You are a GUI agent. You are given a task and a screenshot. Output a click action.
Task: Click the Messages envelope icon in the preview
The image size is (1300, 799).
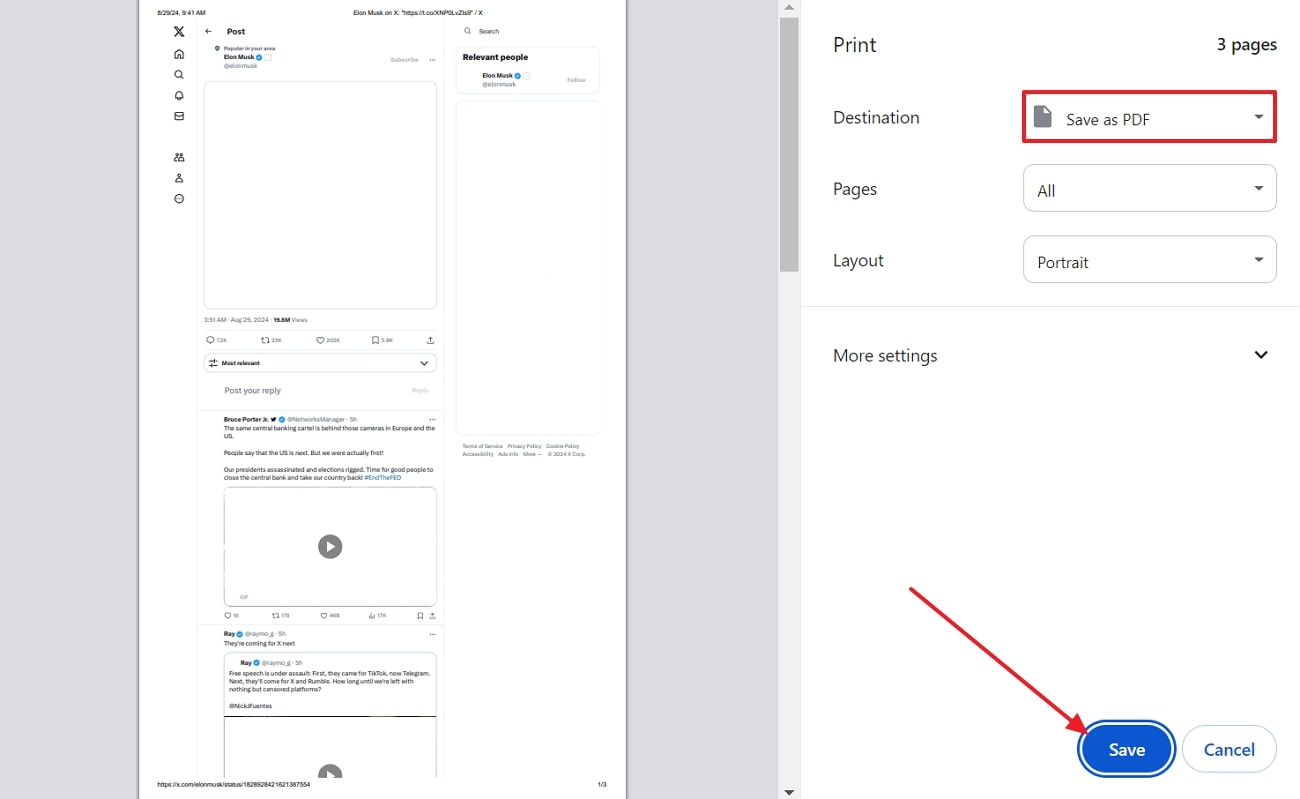click(179, 116)
